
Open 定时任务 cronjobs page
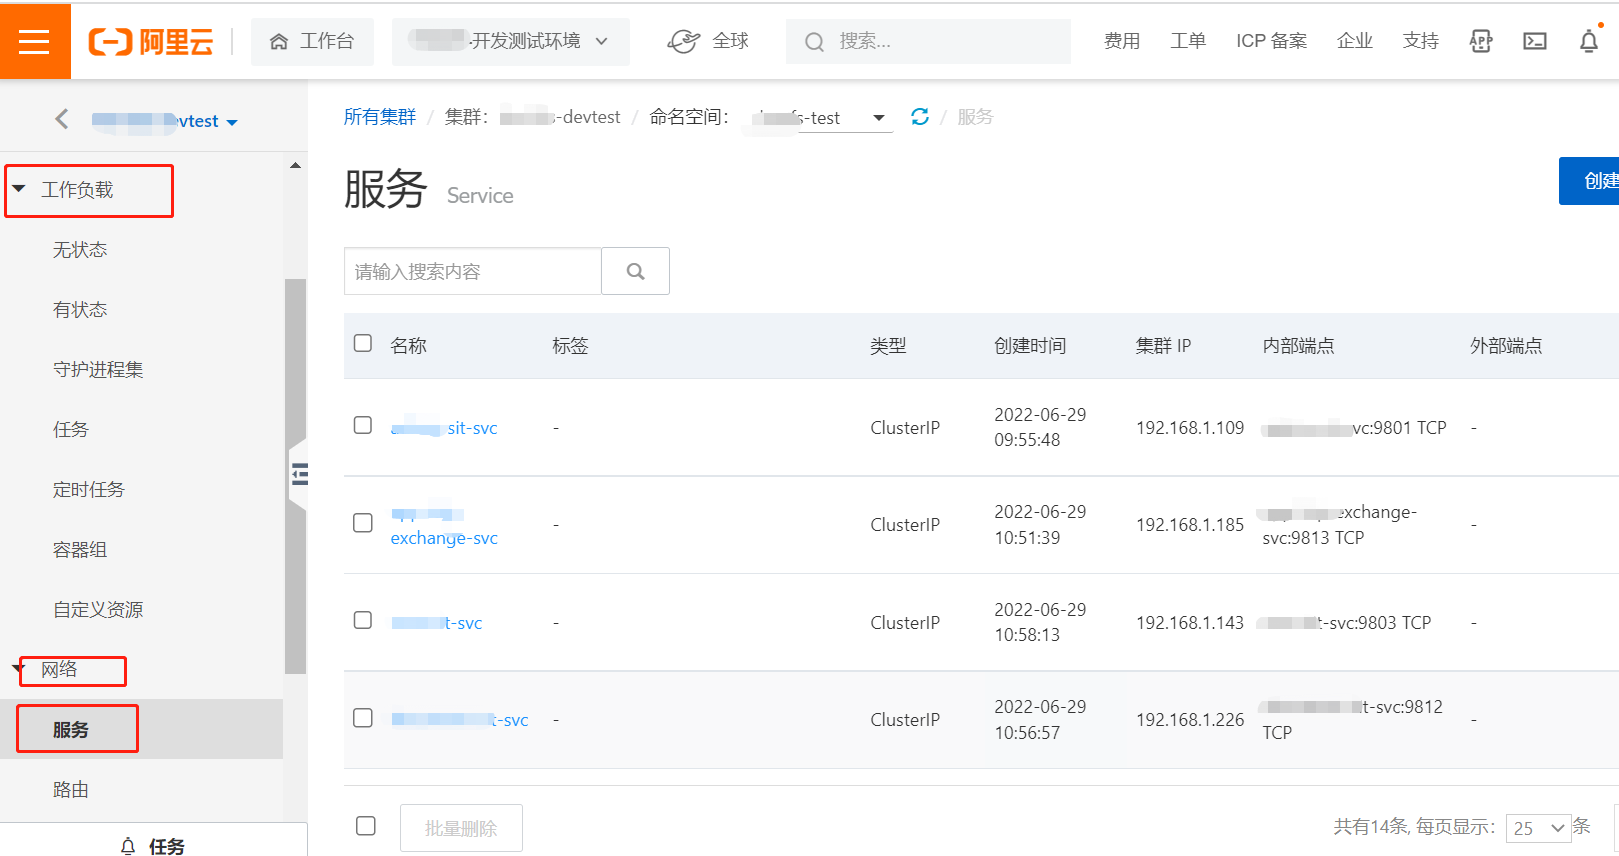click(x=89, y=490)
